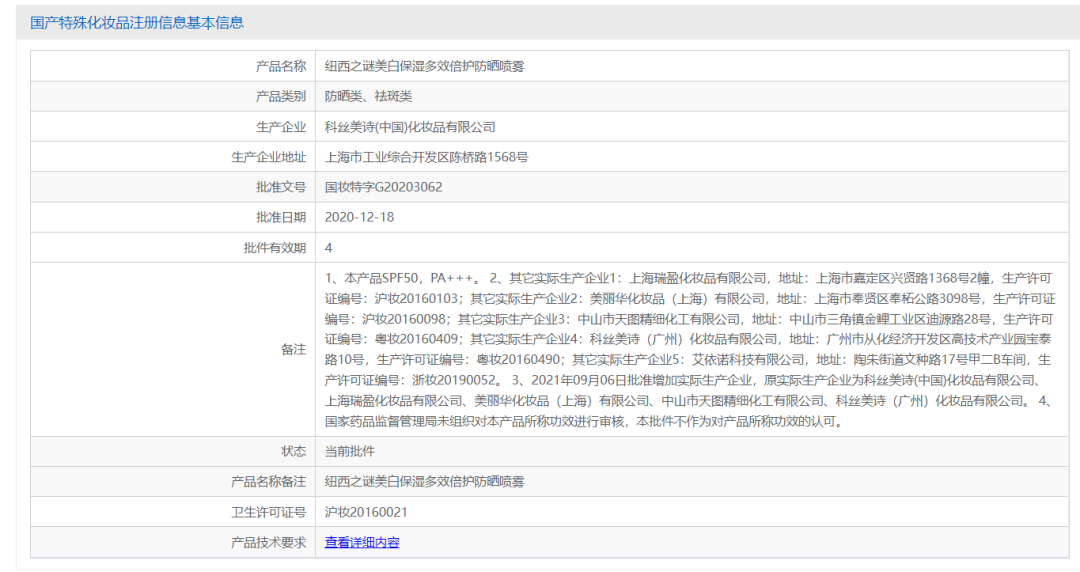Click the 生产企业地址 row label
1080x572 pixels.
pos(268,157)
